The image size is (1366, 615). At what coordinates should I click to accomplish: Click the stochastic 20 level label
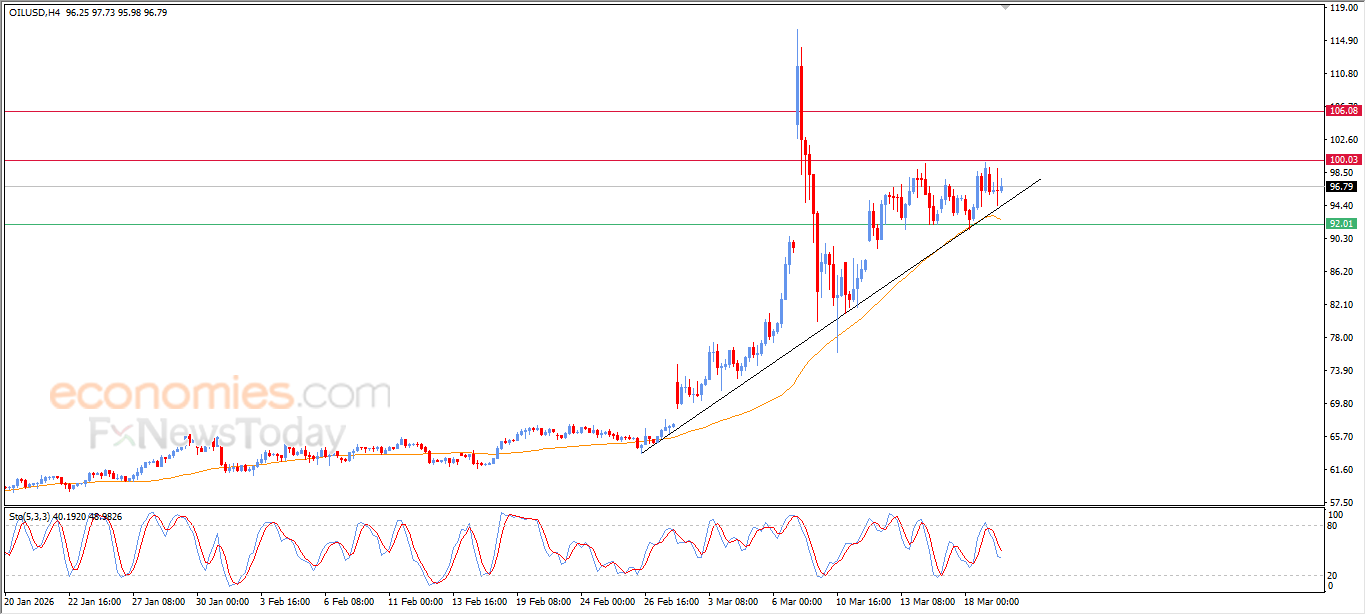[x=1332, y=575]
